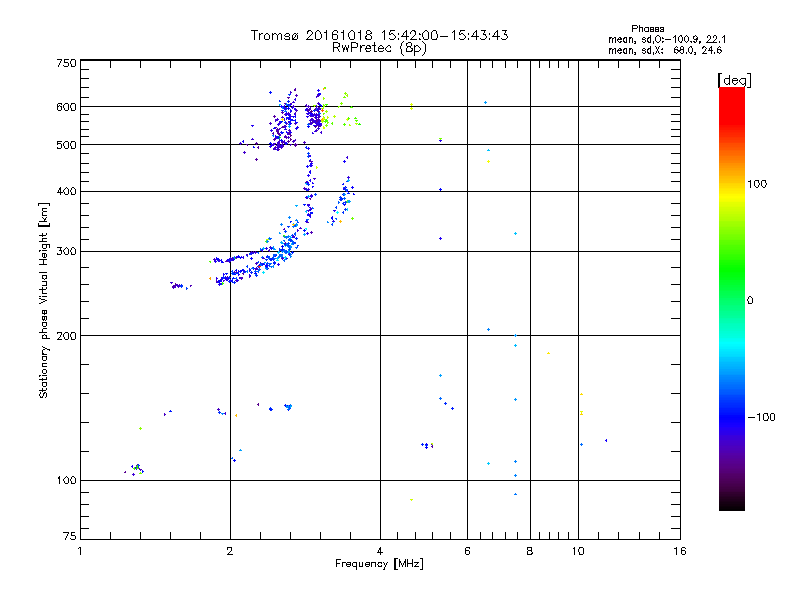Click y-axis tick label '200'
800x600 pixels.
(x=66, y=336)
